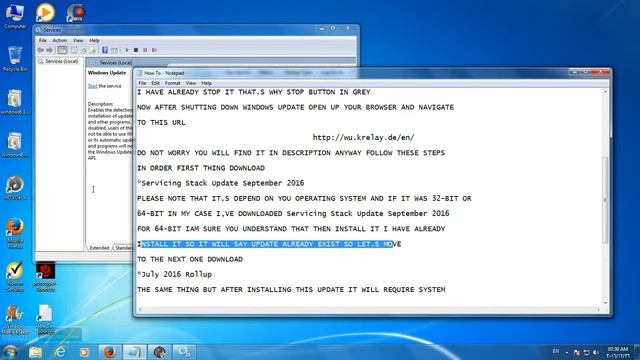Click network icon in system tray
This screenshot has height=360, width=640.
click(x=586, y=352)
